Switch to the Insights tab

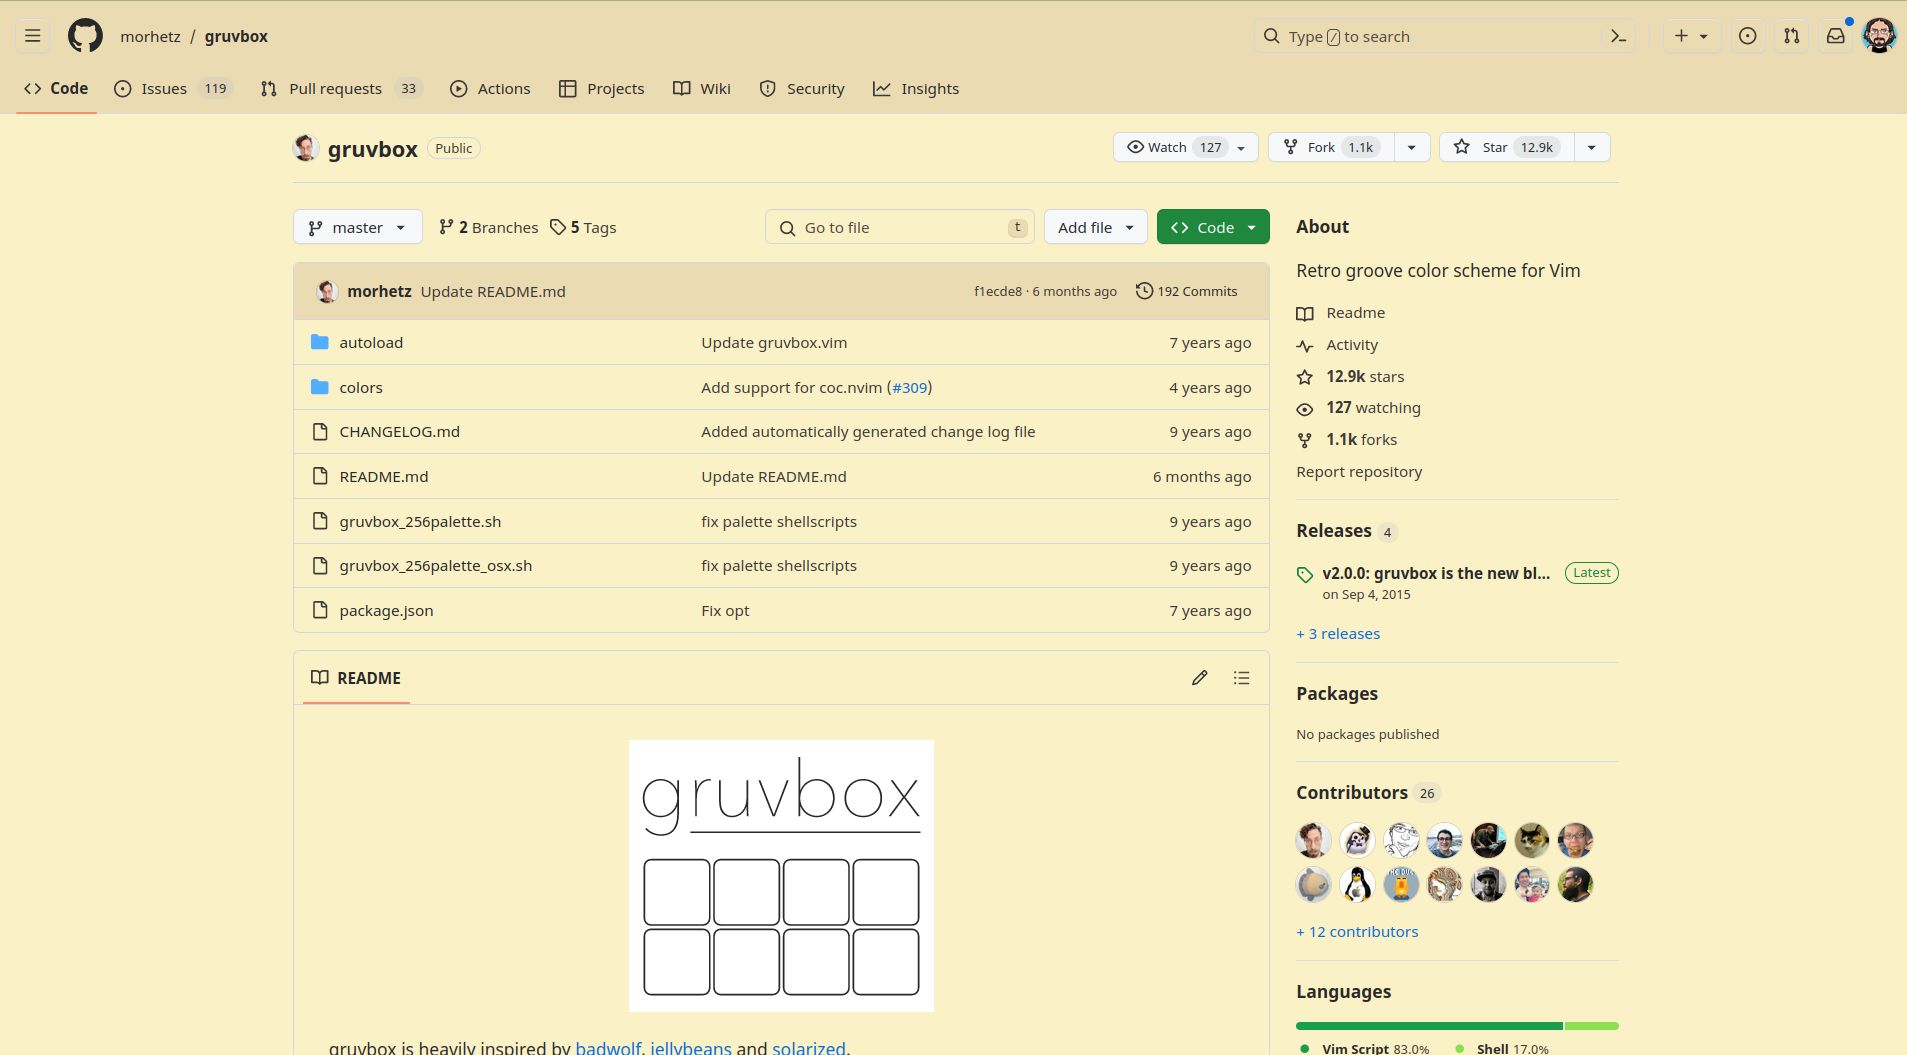(916, 88)
